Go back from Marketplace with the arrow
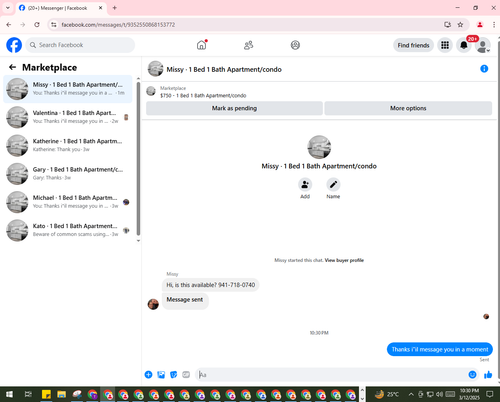This screenshot has height=402, width=500. tap(12, 67)
